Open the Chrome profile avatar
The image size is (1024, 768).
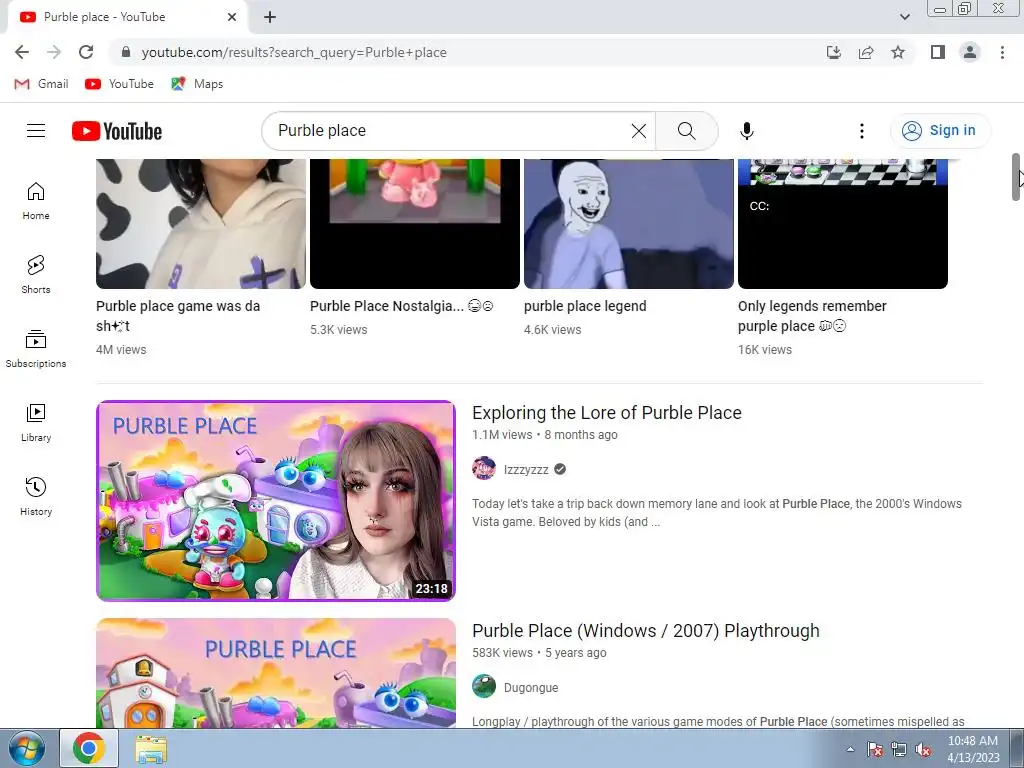pos(970,52)
